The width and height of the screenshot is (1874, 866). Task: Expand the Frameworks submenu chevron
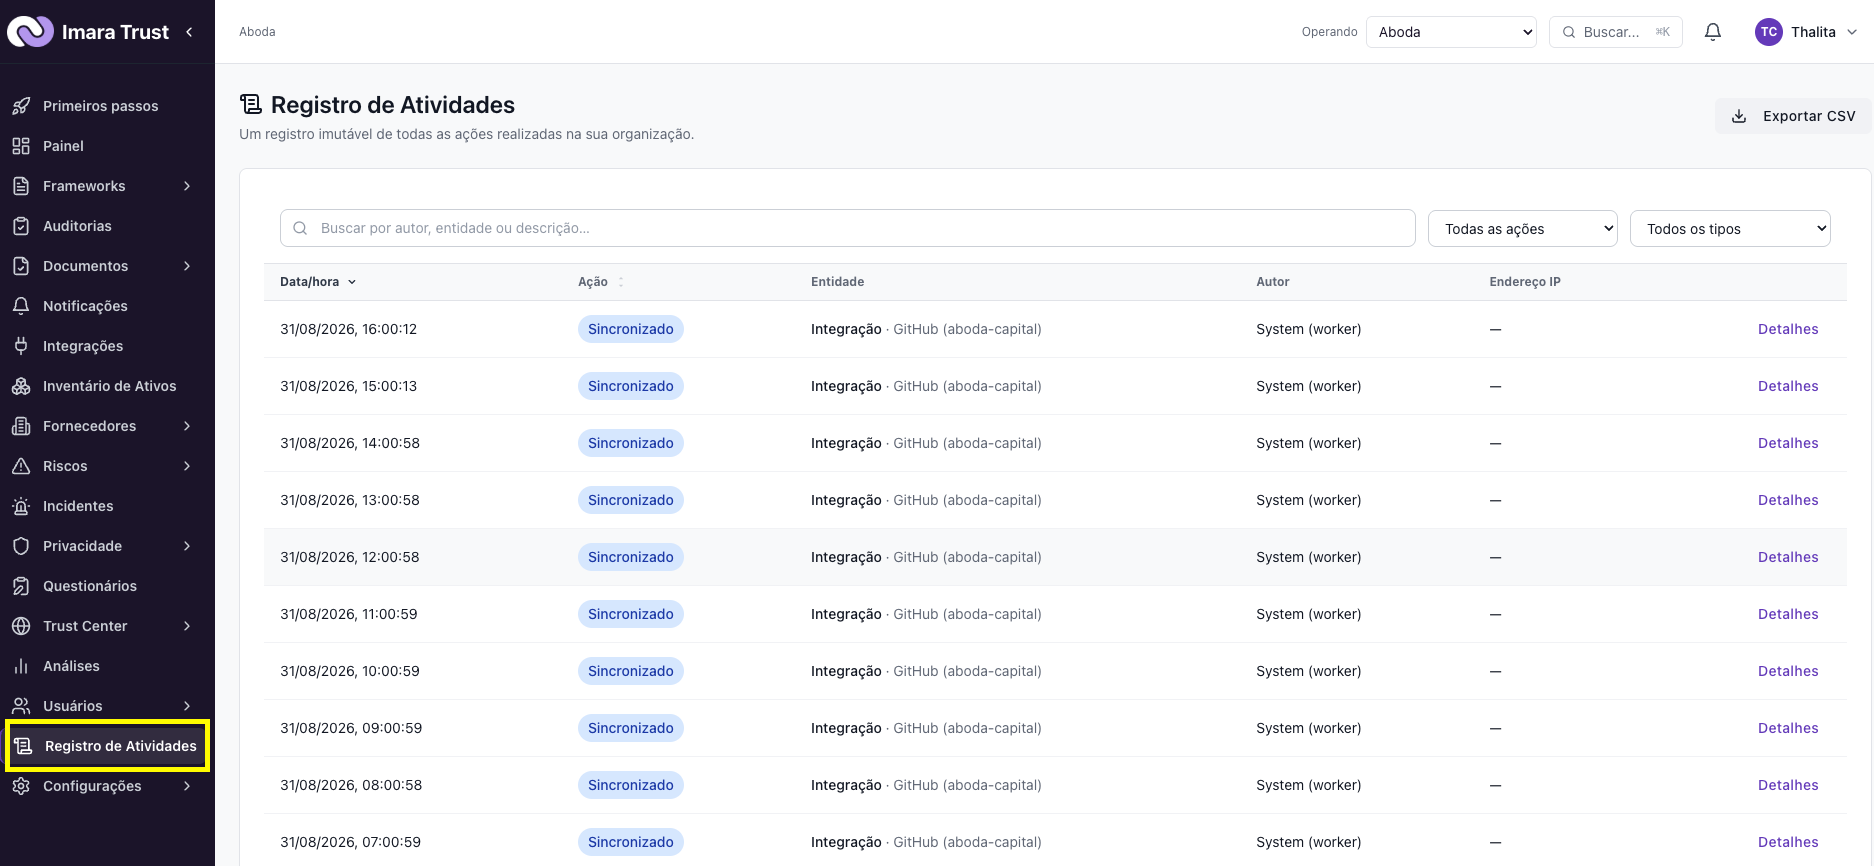point(187,186)
